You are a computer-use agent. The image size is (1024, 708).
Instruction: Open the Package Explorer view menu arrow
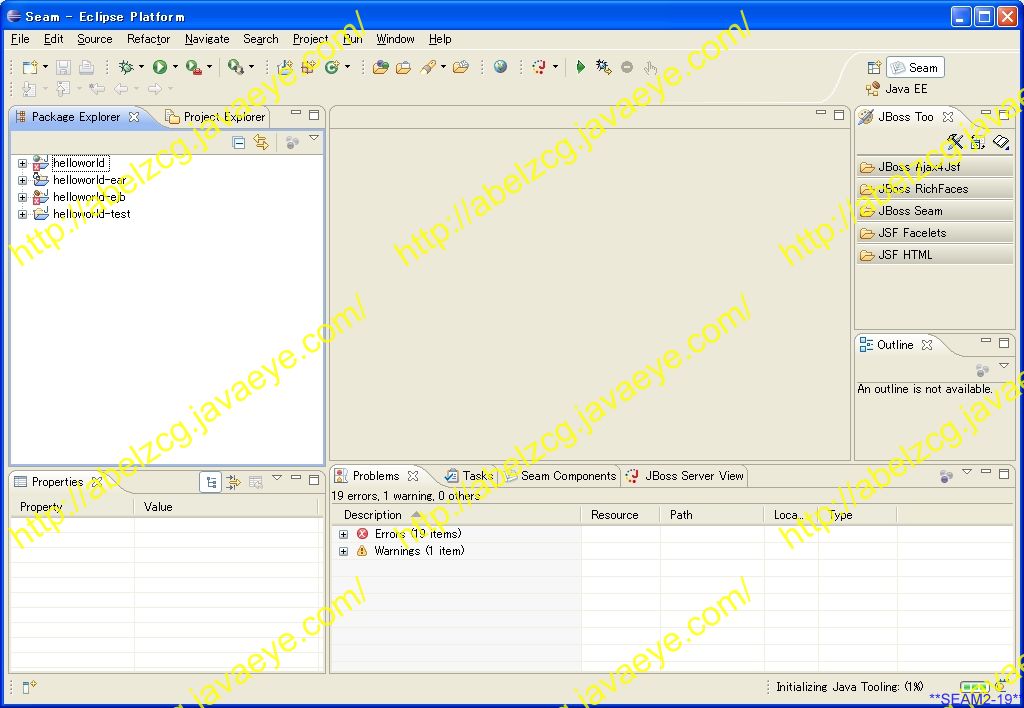coord(314,138)
